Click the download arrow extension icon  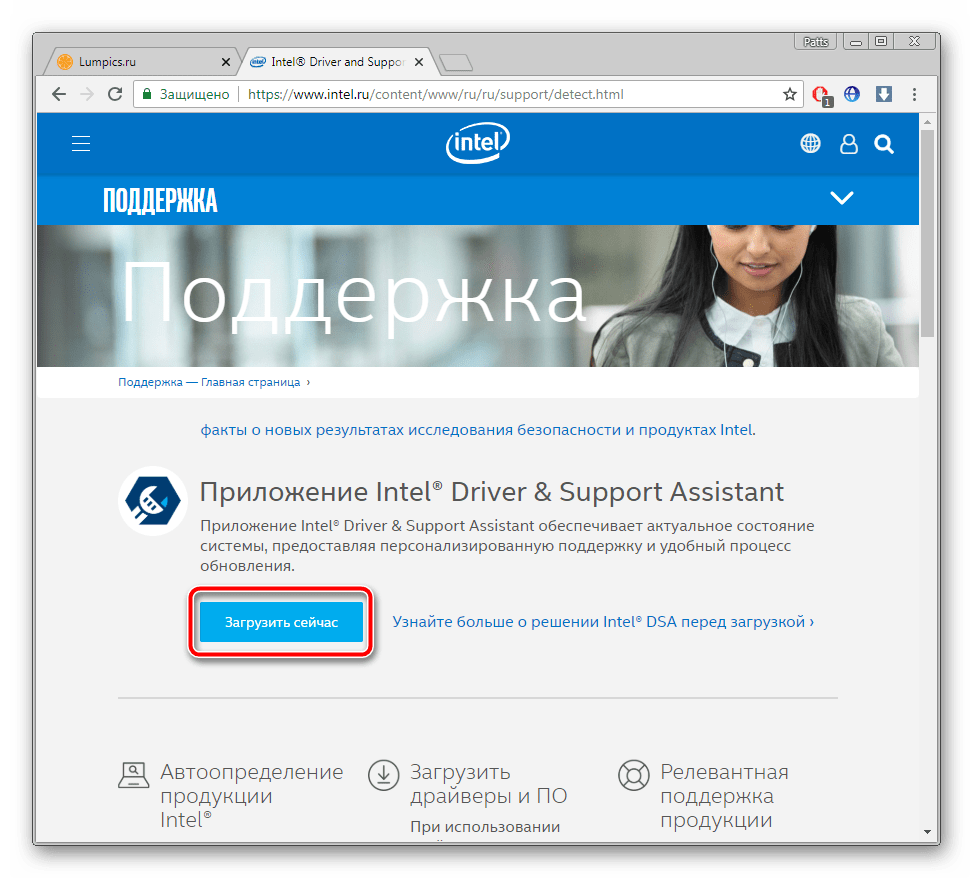[x=883, y=94]
